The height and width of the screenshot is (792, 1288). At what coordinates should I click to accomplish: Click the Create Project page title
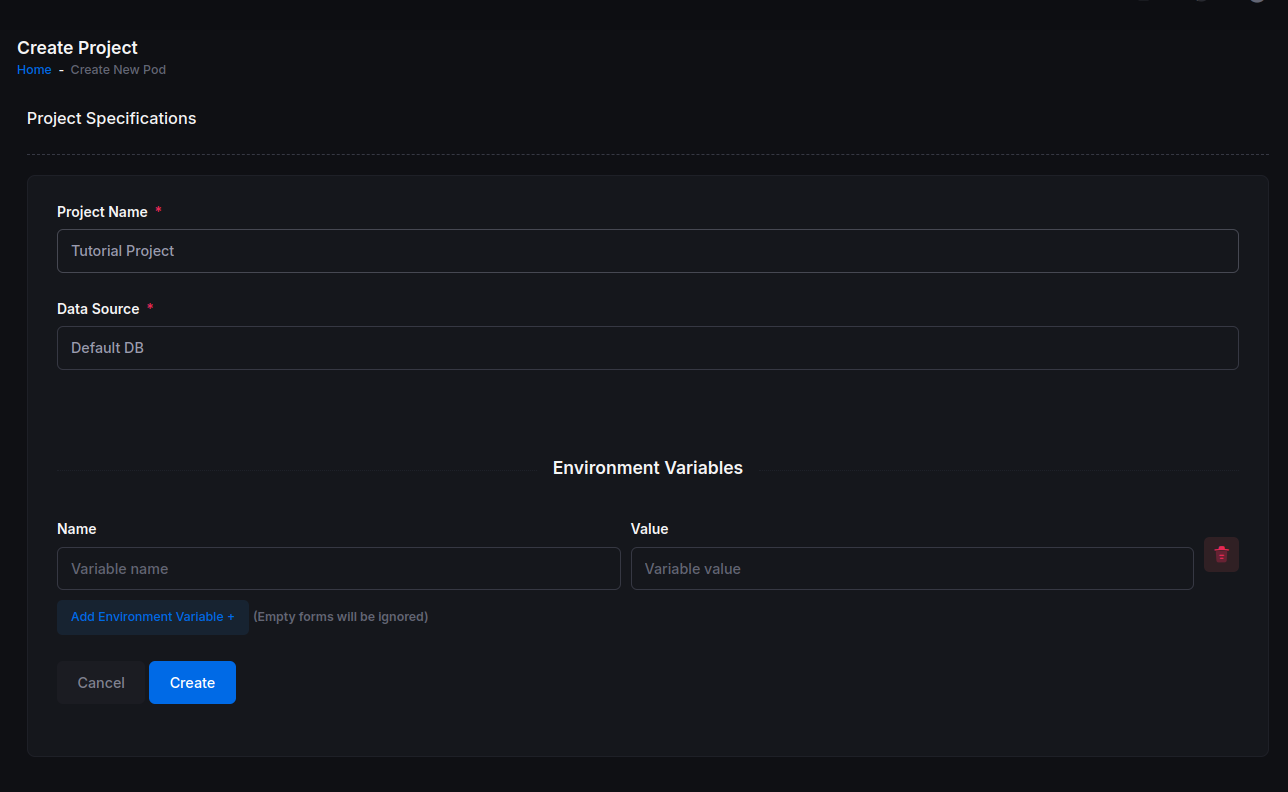(77, 47)
